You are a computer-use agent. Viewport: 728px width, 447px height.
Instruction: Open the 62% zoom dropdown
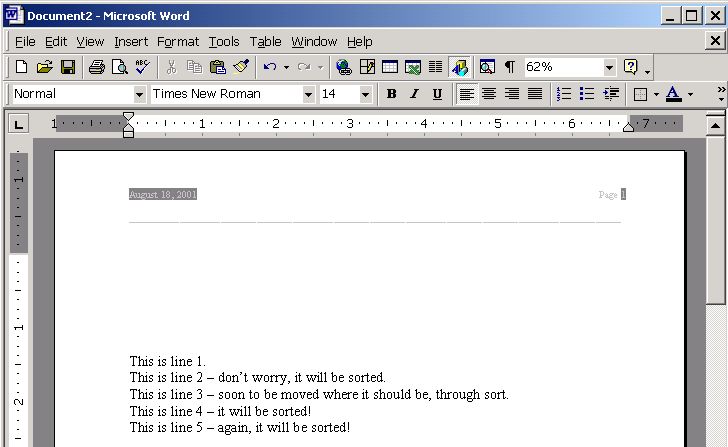(x=609, y=67)
